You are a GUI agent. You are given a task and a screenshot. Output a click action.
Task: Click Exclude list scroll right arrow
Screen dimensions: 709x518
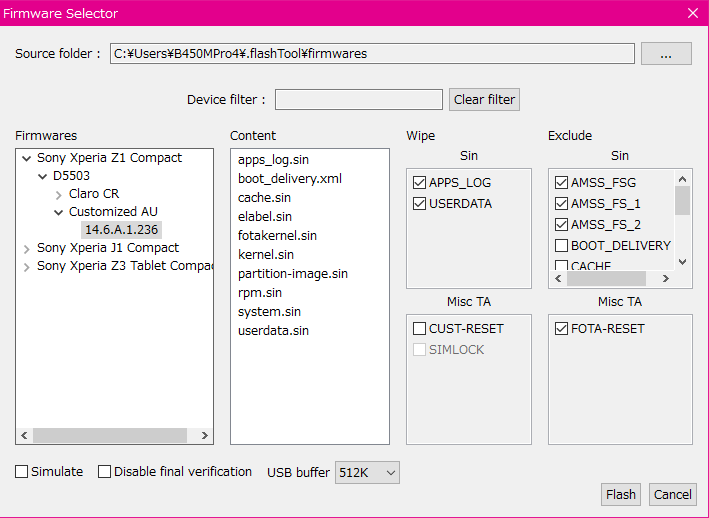point(666,278)
